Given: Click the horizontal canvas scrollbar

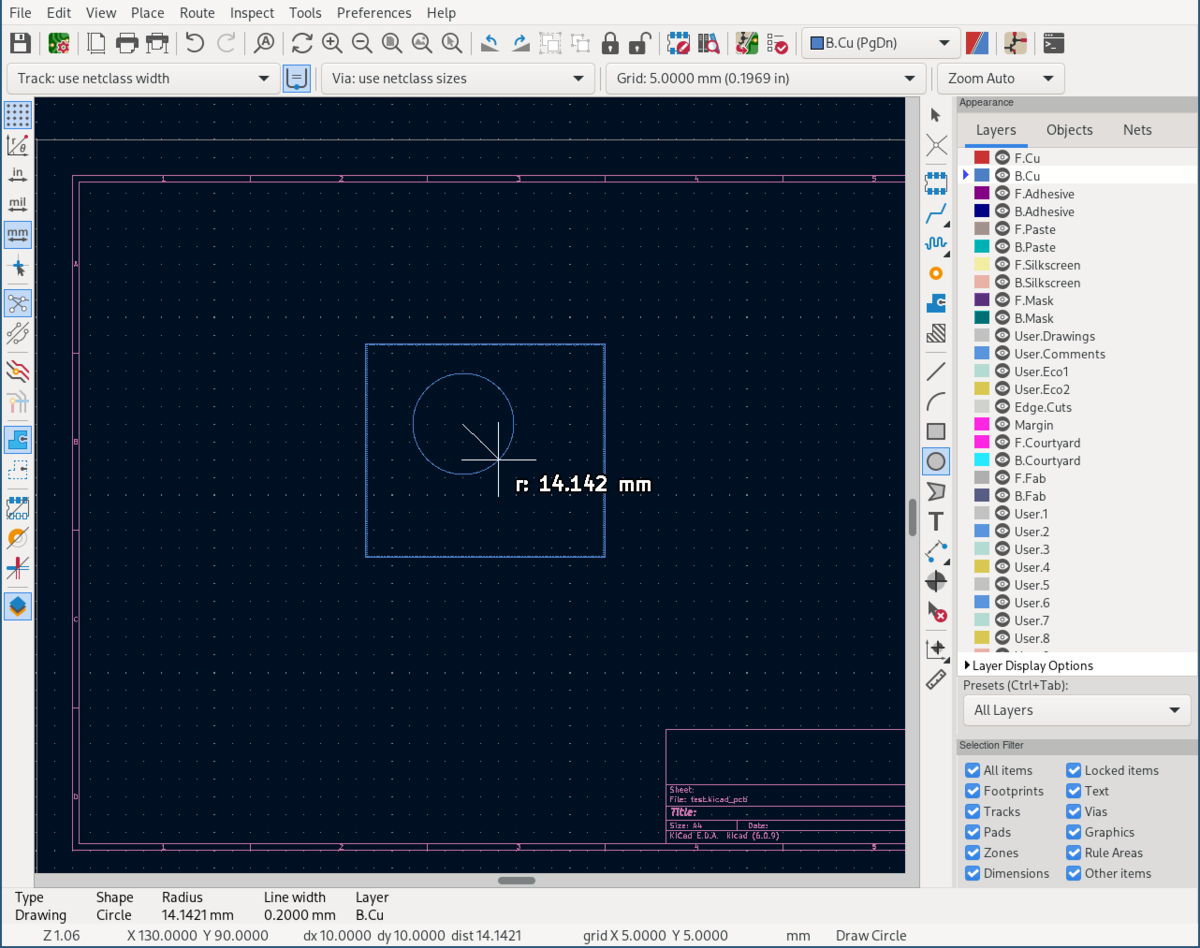Looking at the screenshot, I should click(x=517, y=880).
